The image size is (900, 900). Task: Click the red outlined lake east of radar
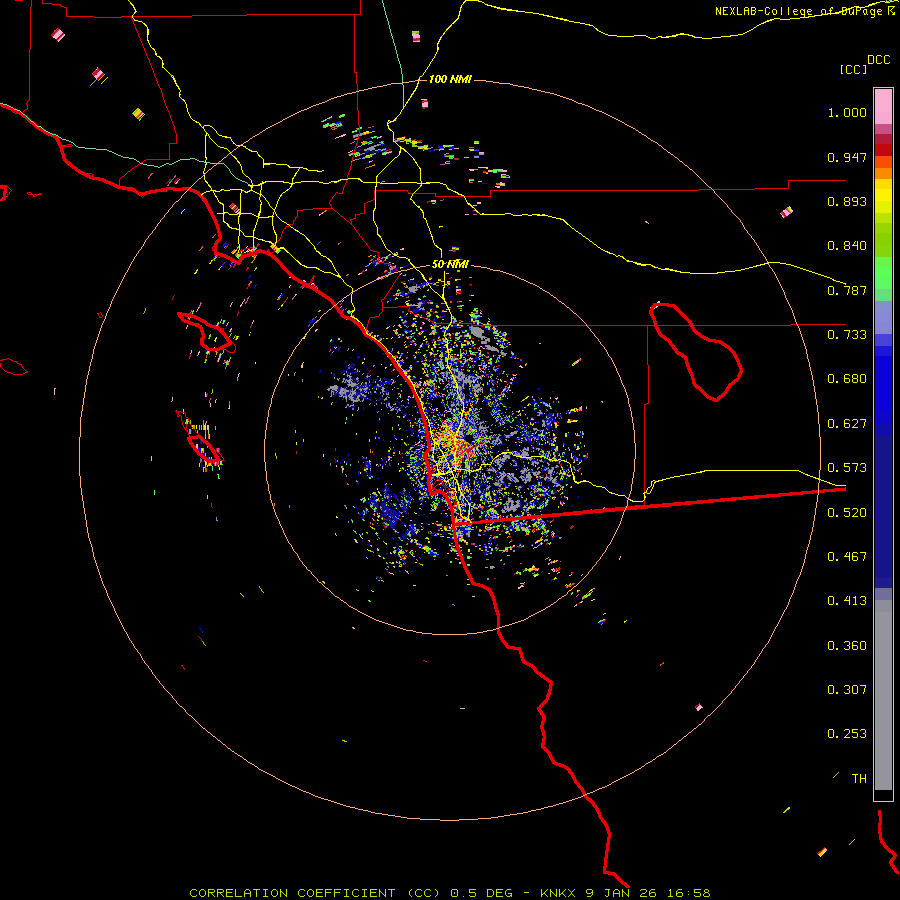point(696,351)
